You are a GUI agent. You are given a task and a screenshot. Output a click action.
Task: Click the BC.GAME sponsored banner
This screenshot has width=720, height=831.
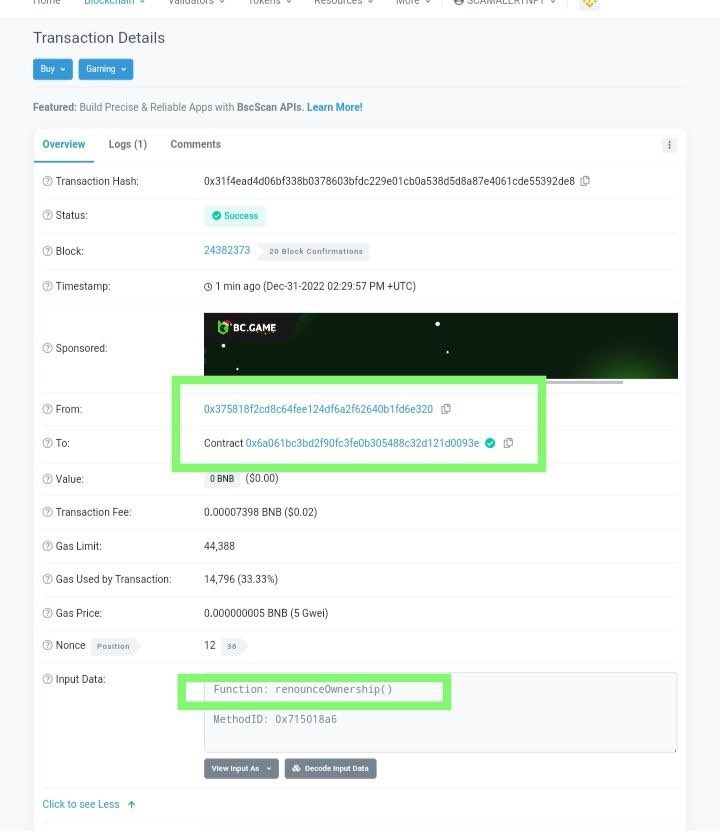point(441,346)
